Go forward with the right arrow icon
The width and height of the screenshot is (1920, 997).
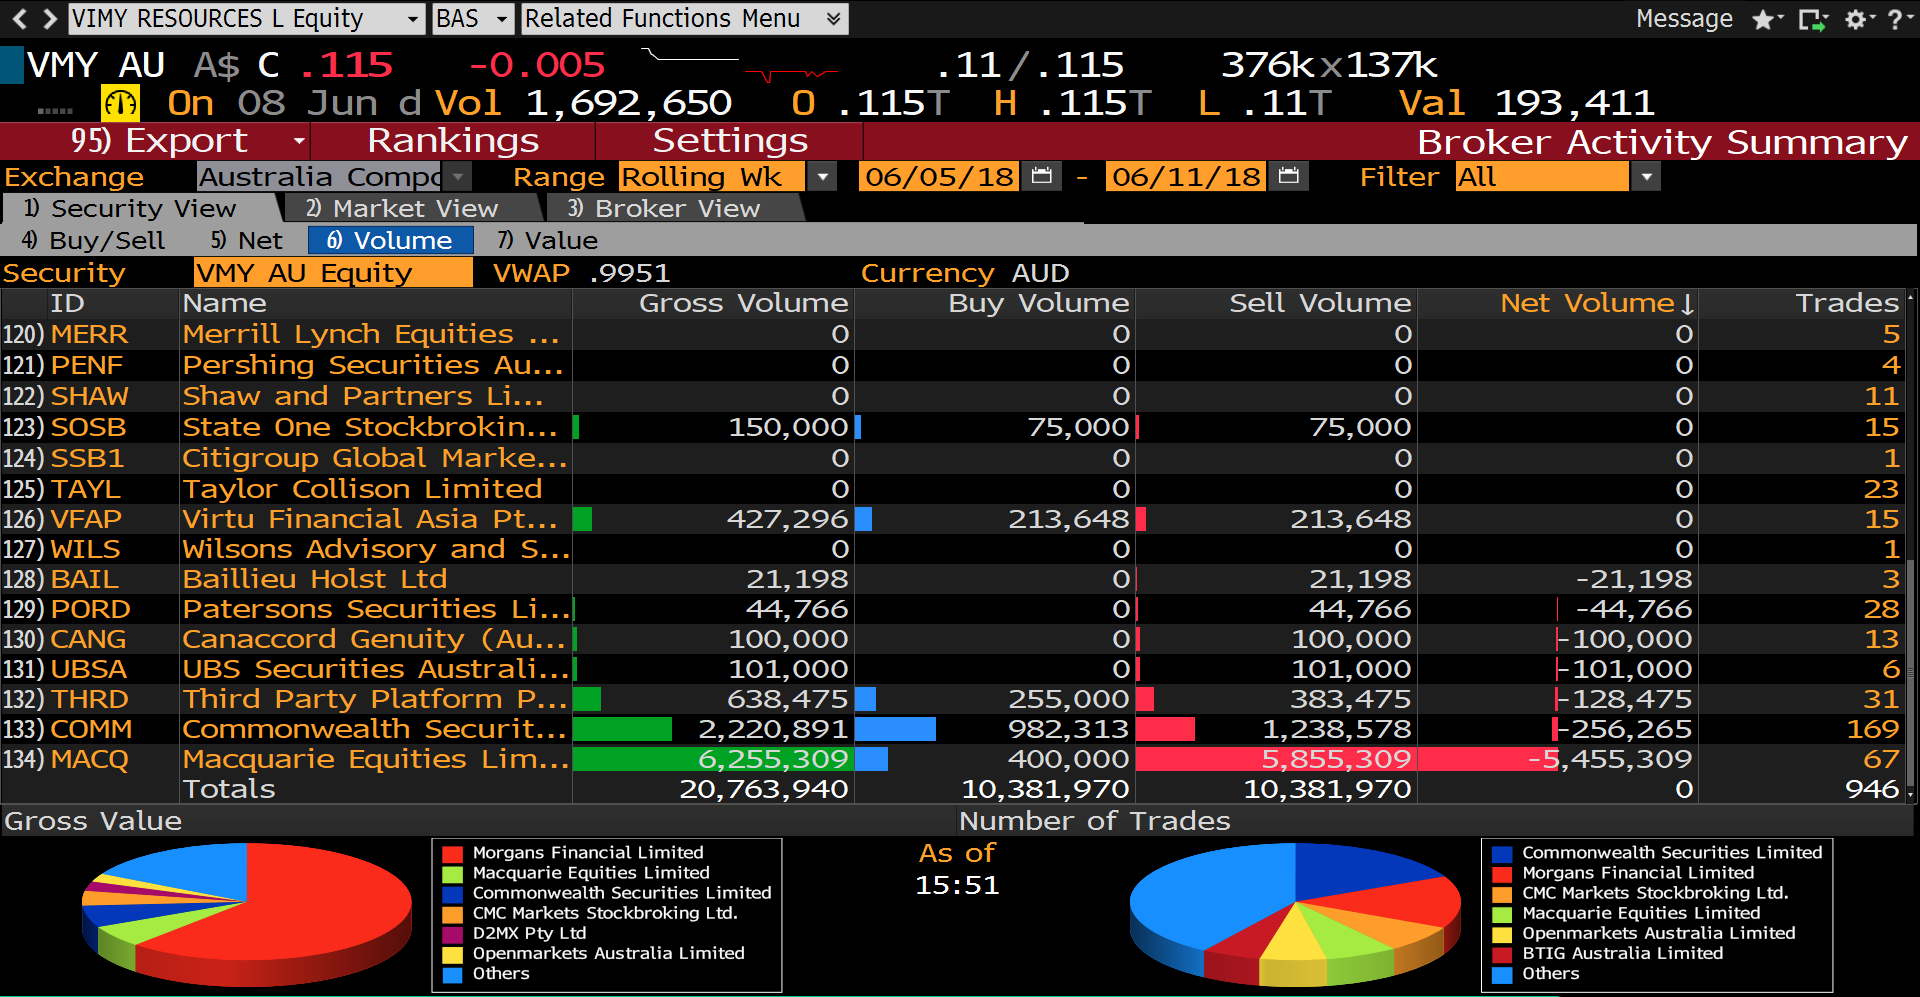click(x=49, y=18)
